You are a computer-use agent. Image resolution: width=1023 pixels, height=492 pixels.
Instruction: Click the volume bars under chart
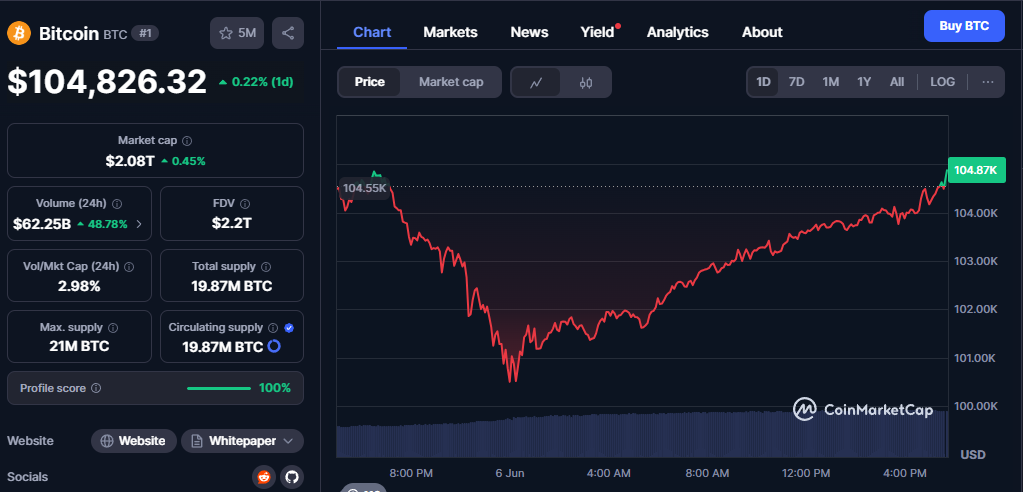tap(642, 434)
